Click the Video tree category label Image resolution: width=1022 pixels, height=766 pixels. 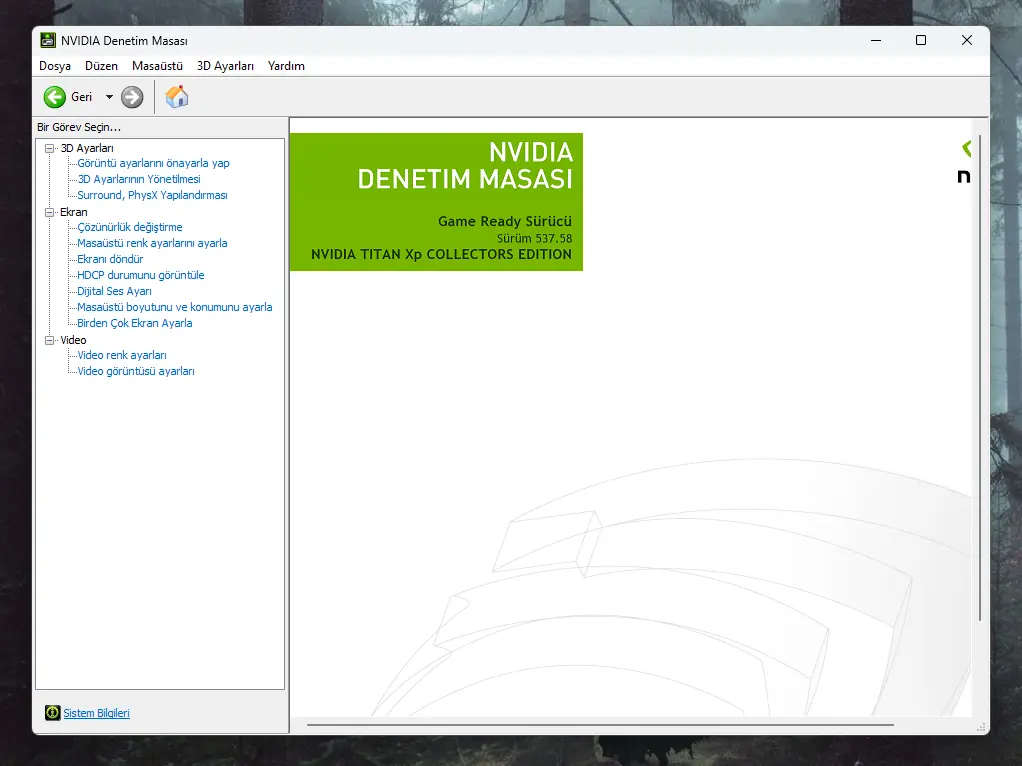pos(73,340)
